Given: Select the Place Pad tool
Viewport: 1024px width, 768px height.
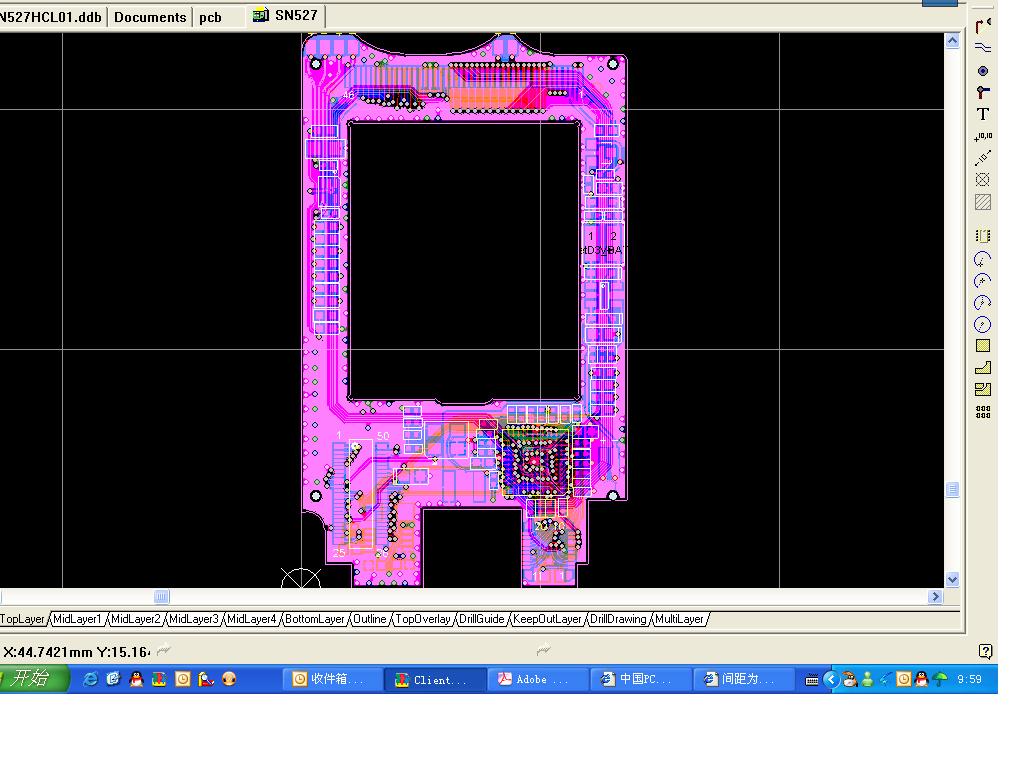Looking at the screenshot, I should (x=983, y=71).
